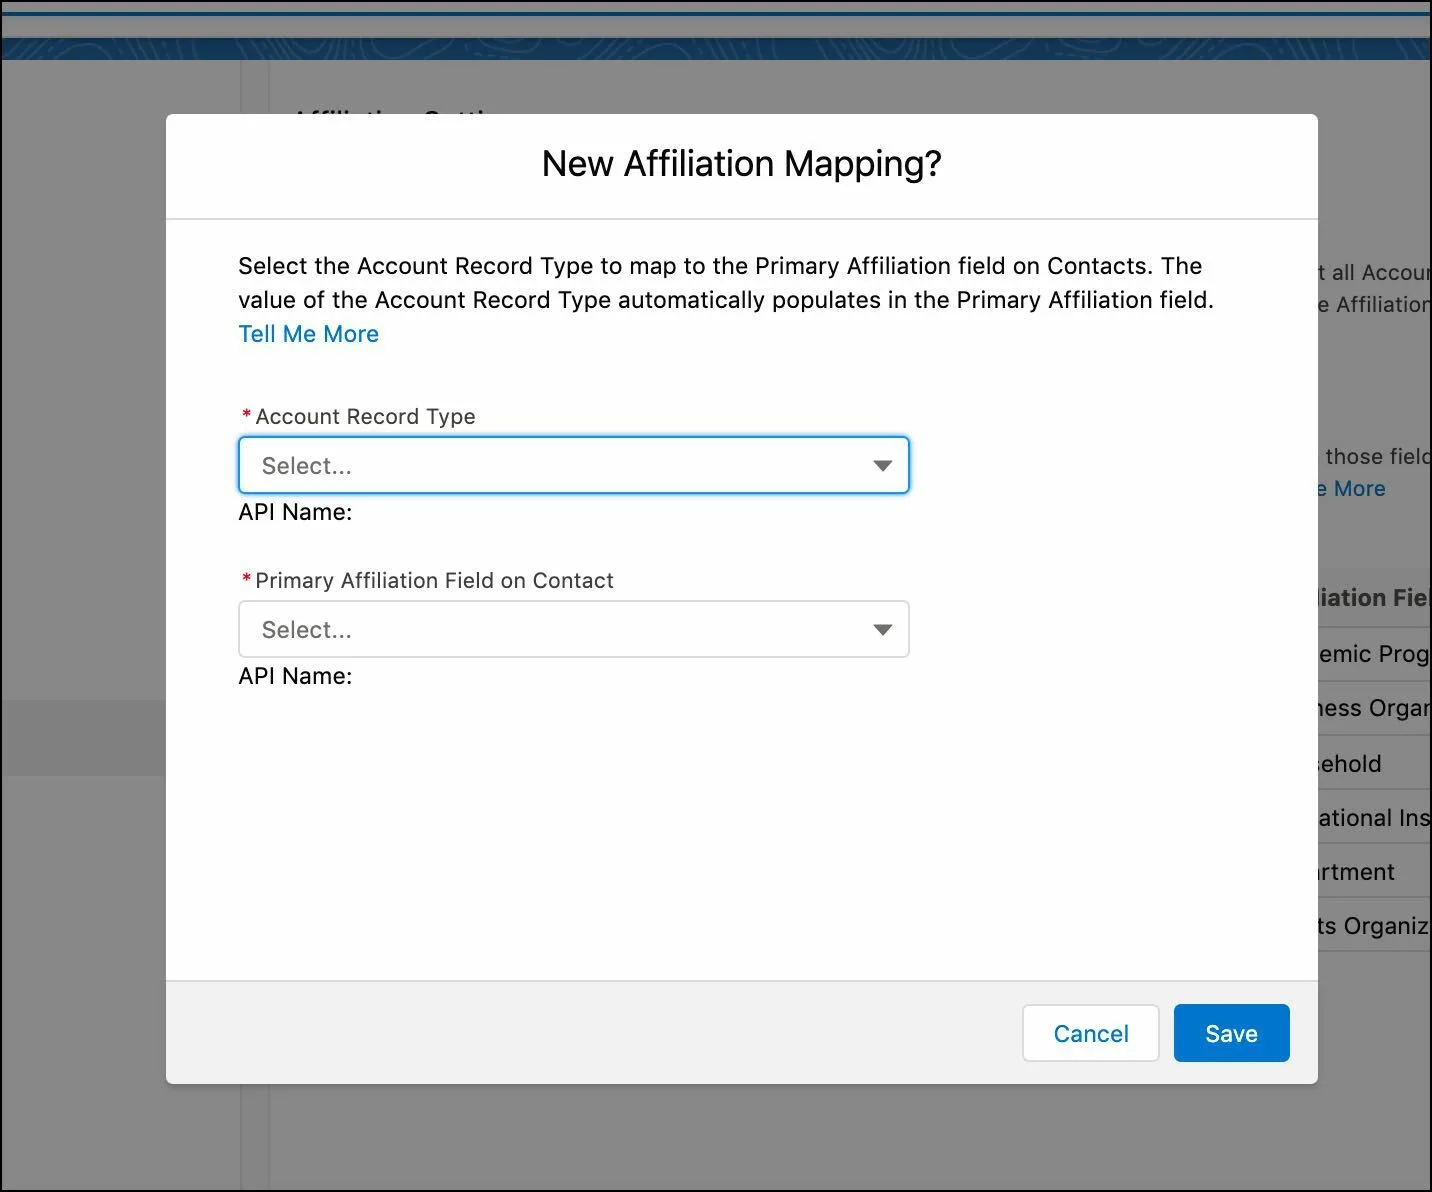
Task: Click the Tell Me More link
Action: 308,334
